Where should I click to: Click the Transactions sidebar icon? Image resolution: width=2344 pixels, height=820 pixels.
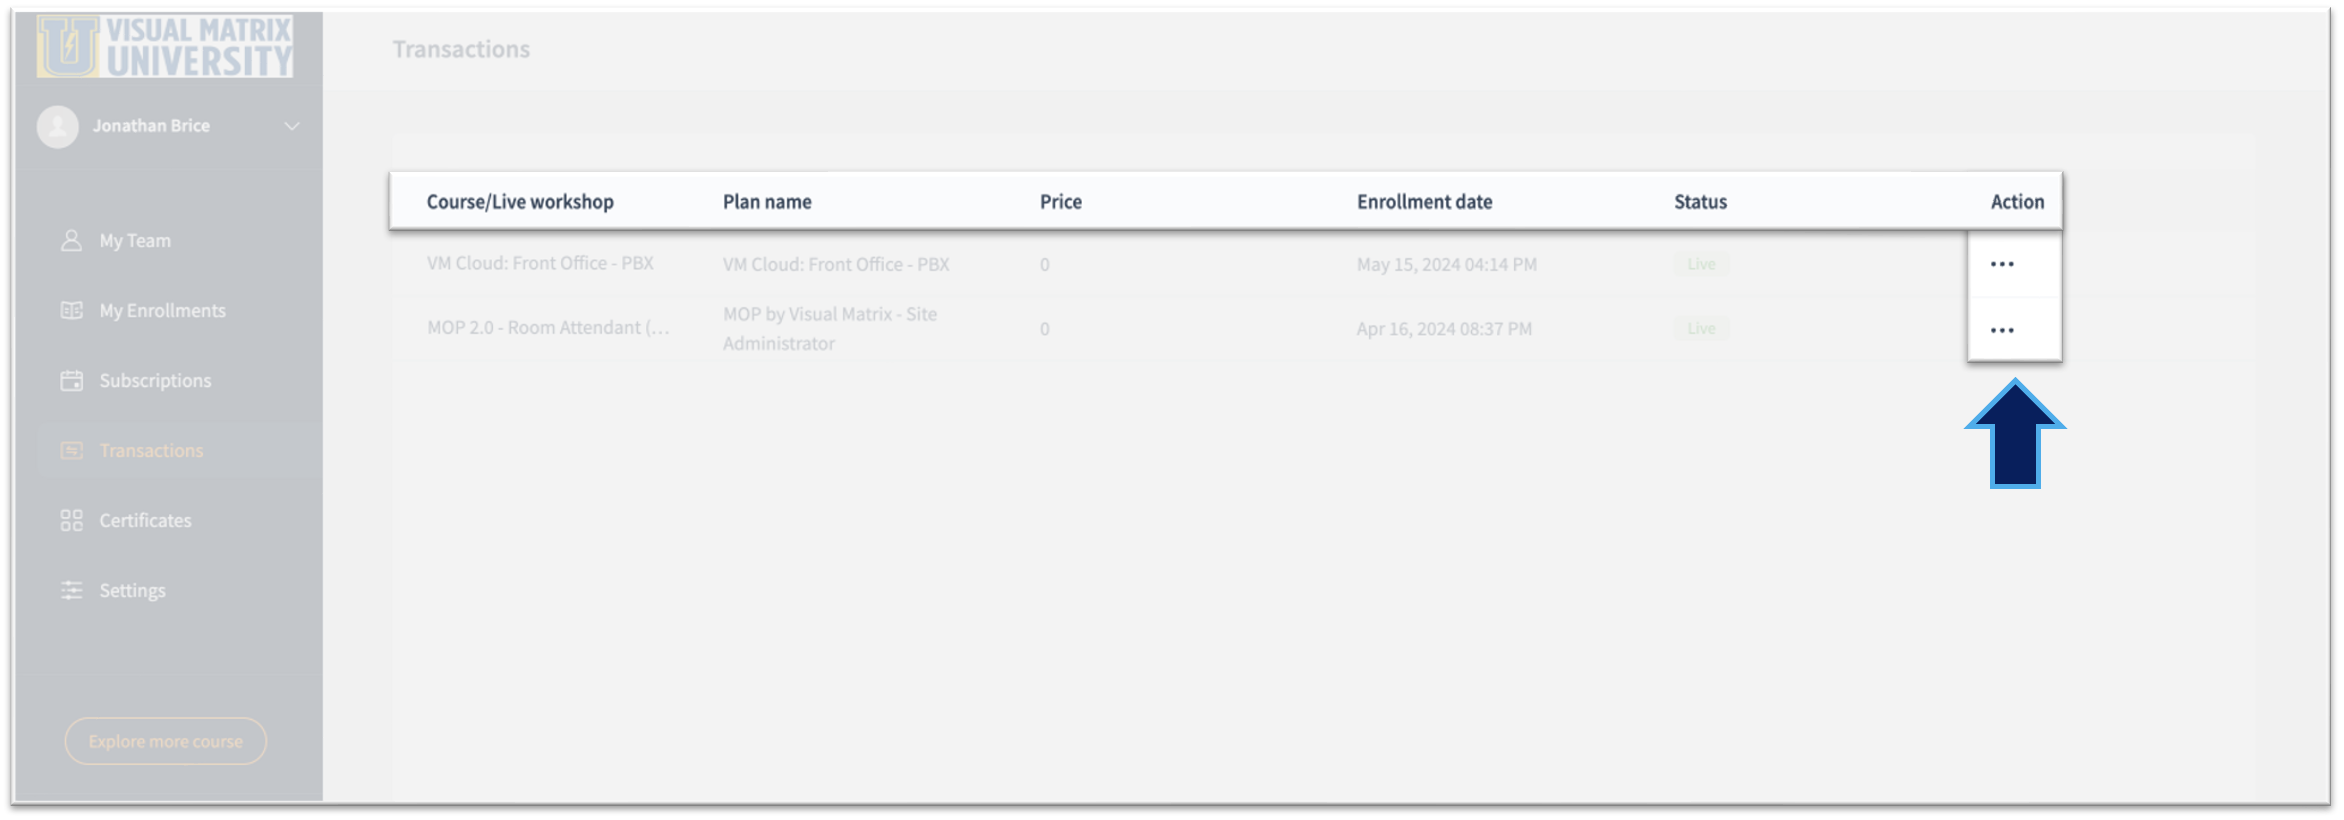pyautogui.click(x=71, y=451)
